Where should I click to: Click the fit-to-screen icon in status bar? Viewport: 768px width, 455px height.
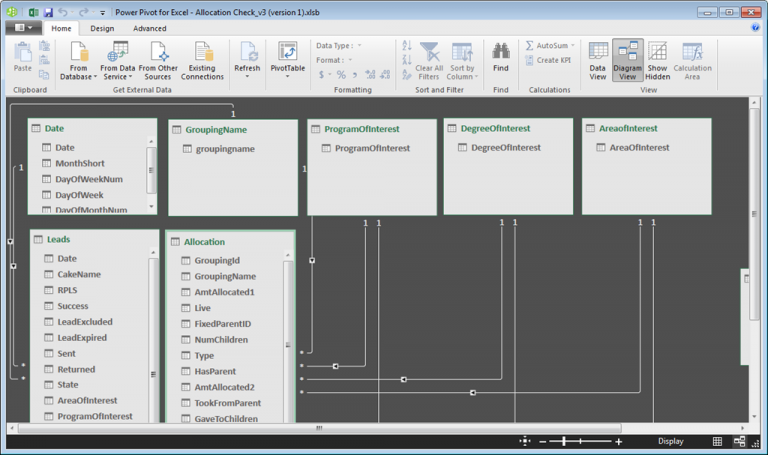[x=524, y=441]
